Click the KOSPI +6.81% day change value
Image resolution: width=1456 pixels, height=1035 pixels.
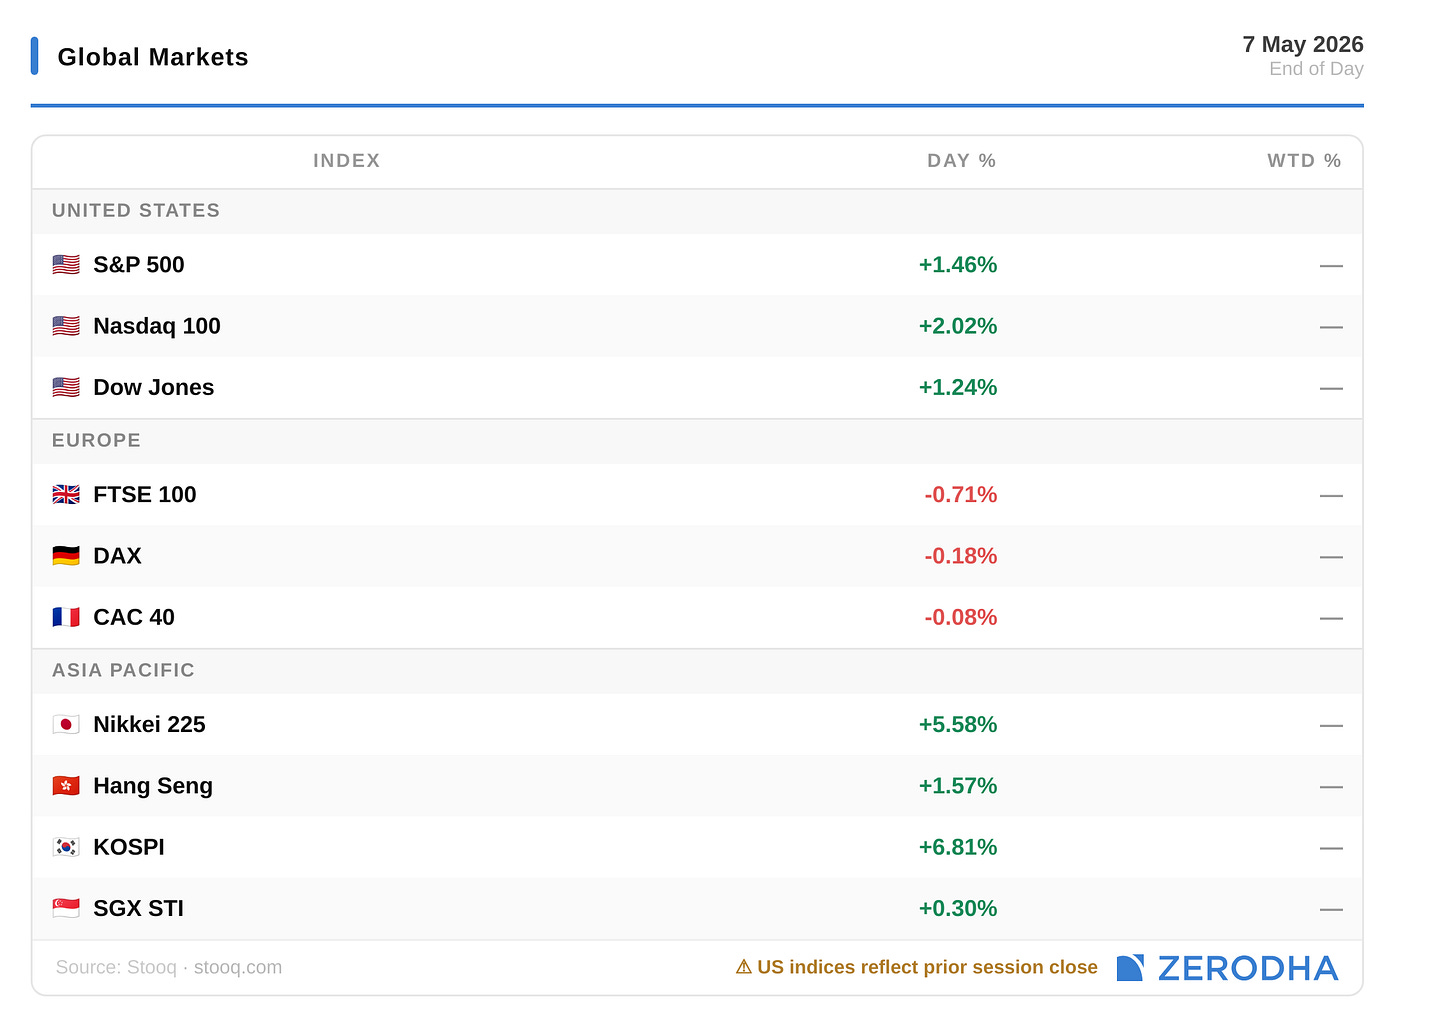(958, 848)
